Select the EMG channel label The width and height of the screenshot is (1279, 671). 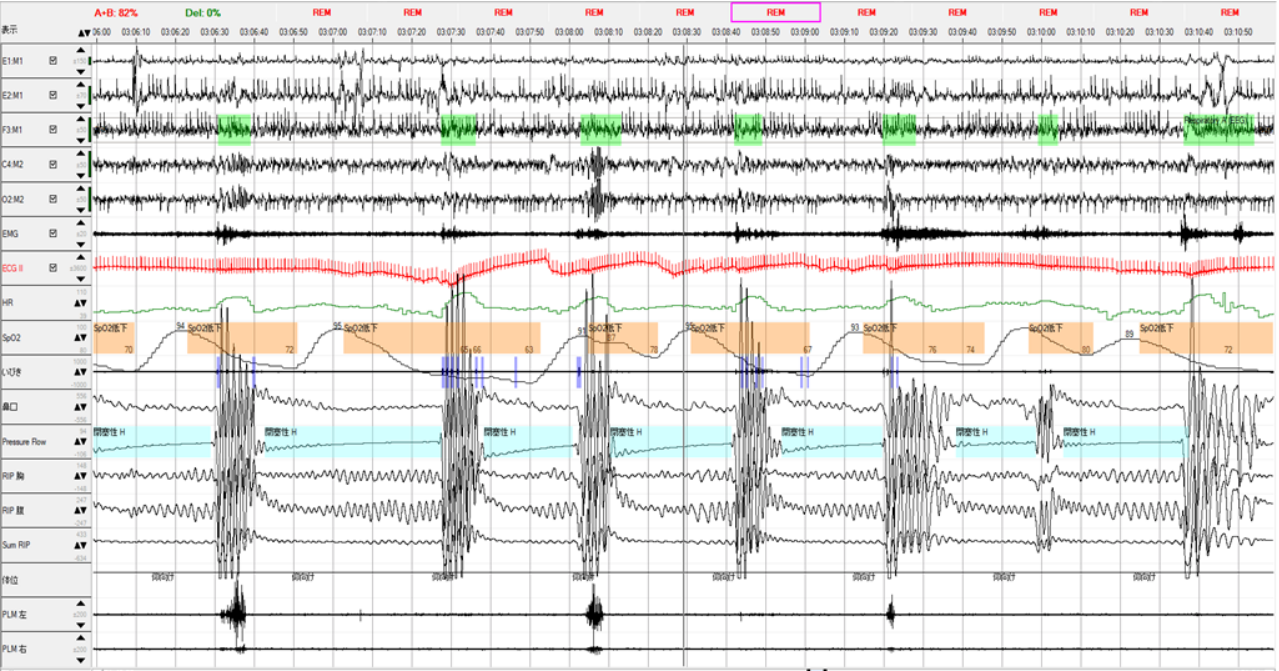pos(10,234)
